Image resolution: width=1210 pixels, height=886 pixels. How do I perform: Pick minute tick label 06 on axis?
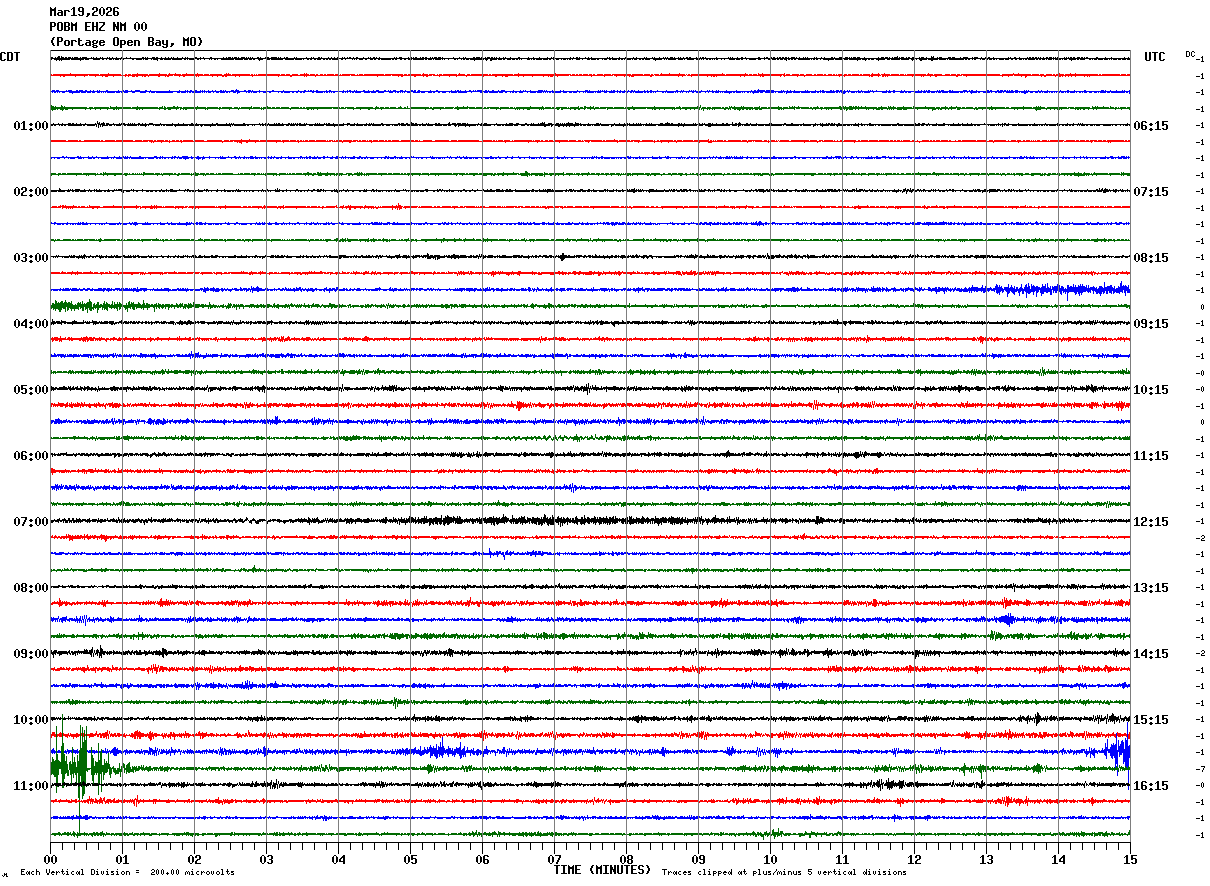click(482, 859)
